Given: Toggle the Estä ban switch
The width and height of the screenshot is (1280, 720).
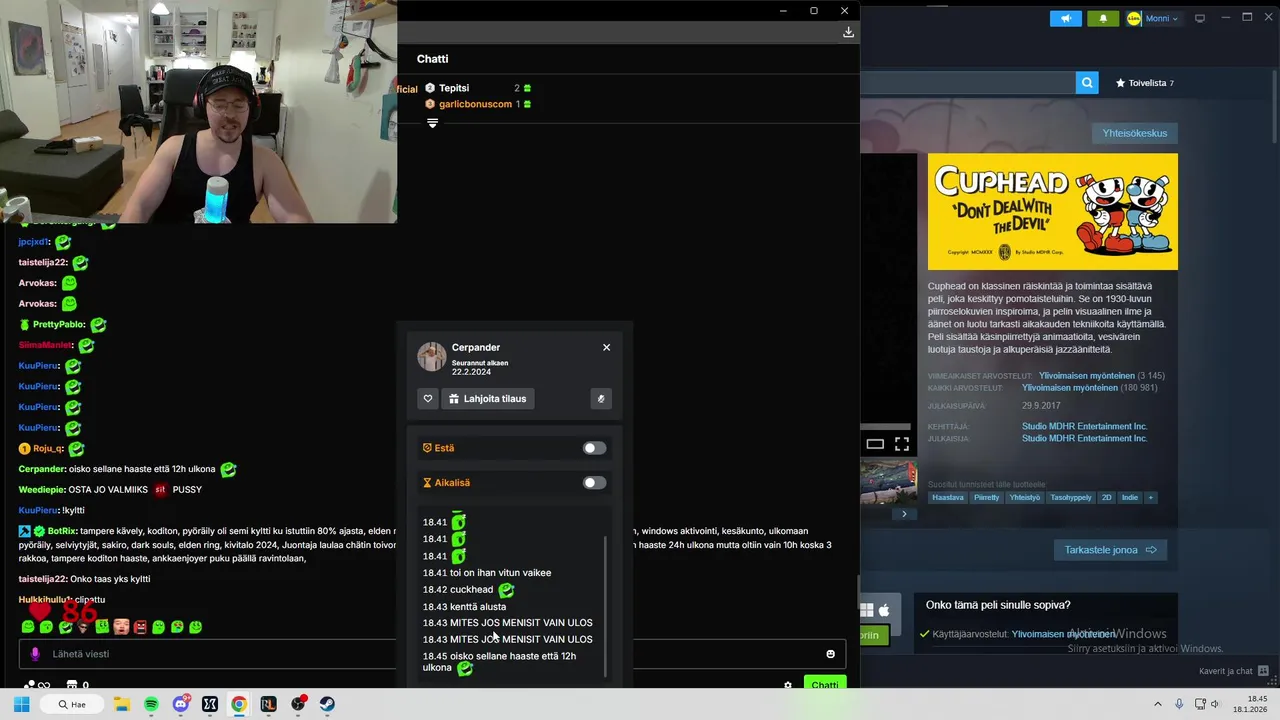Looking at the screenshot, I should pos(594,448).
